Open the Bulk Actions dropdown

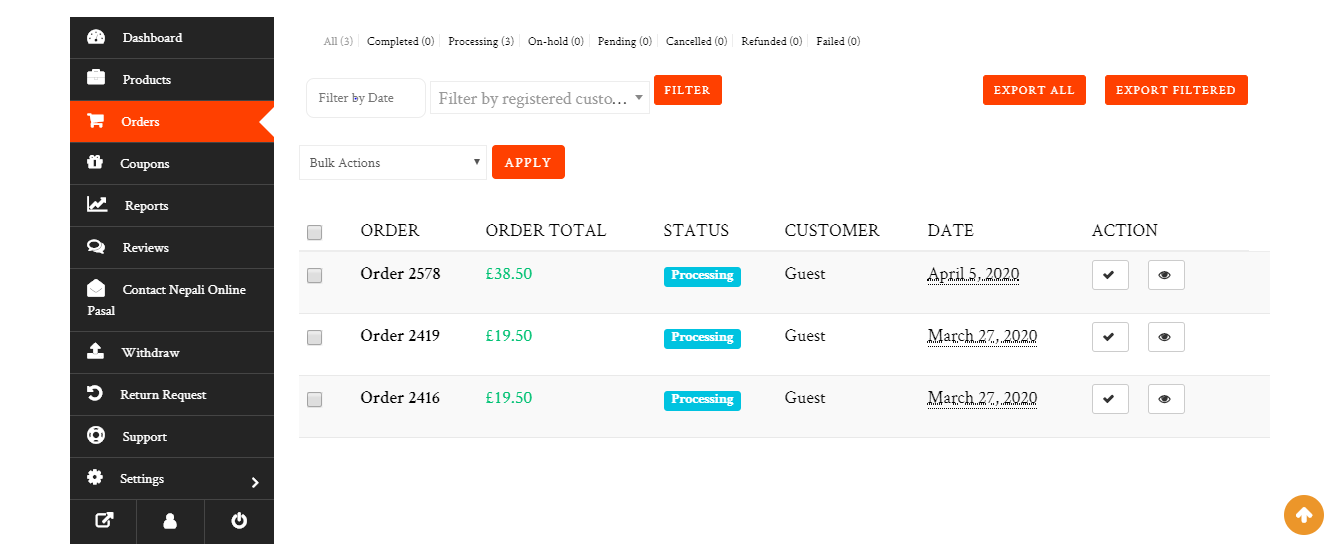392,163
